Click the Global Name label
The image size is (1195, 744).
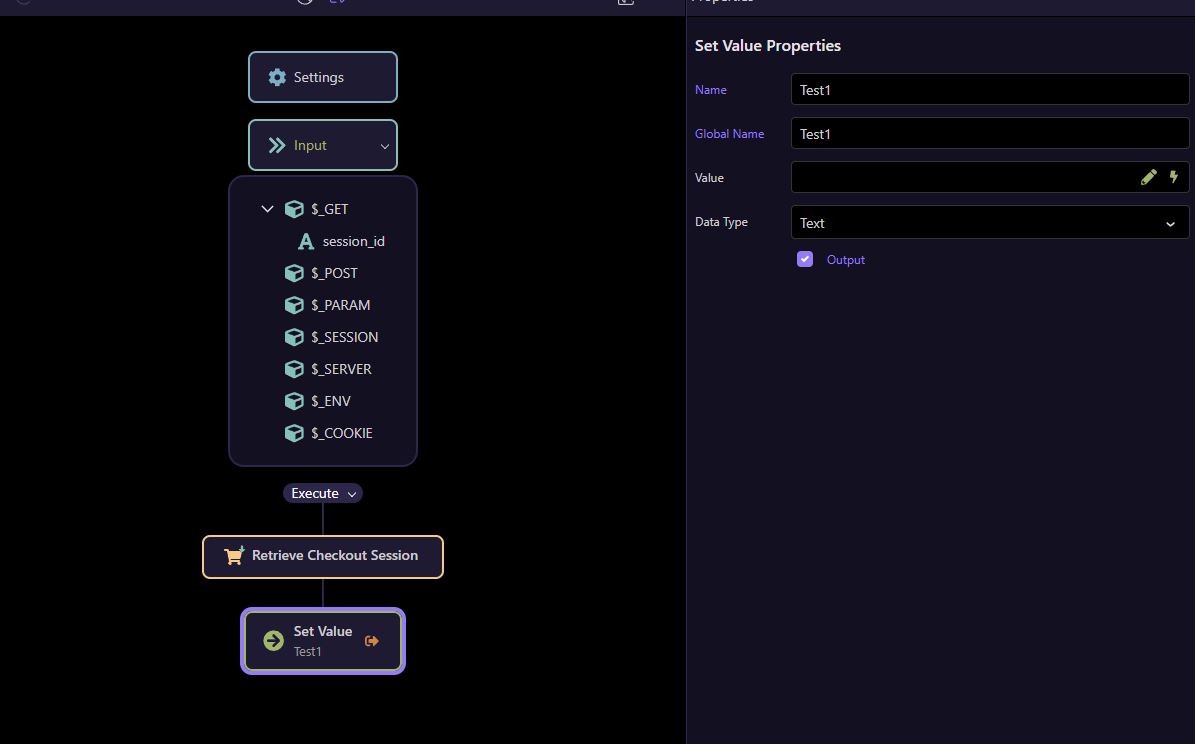click(729, 134)
